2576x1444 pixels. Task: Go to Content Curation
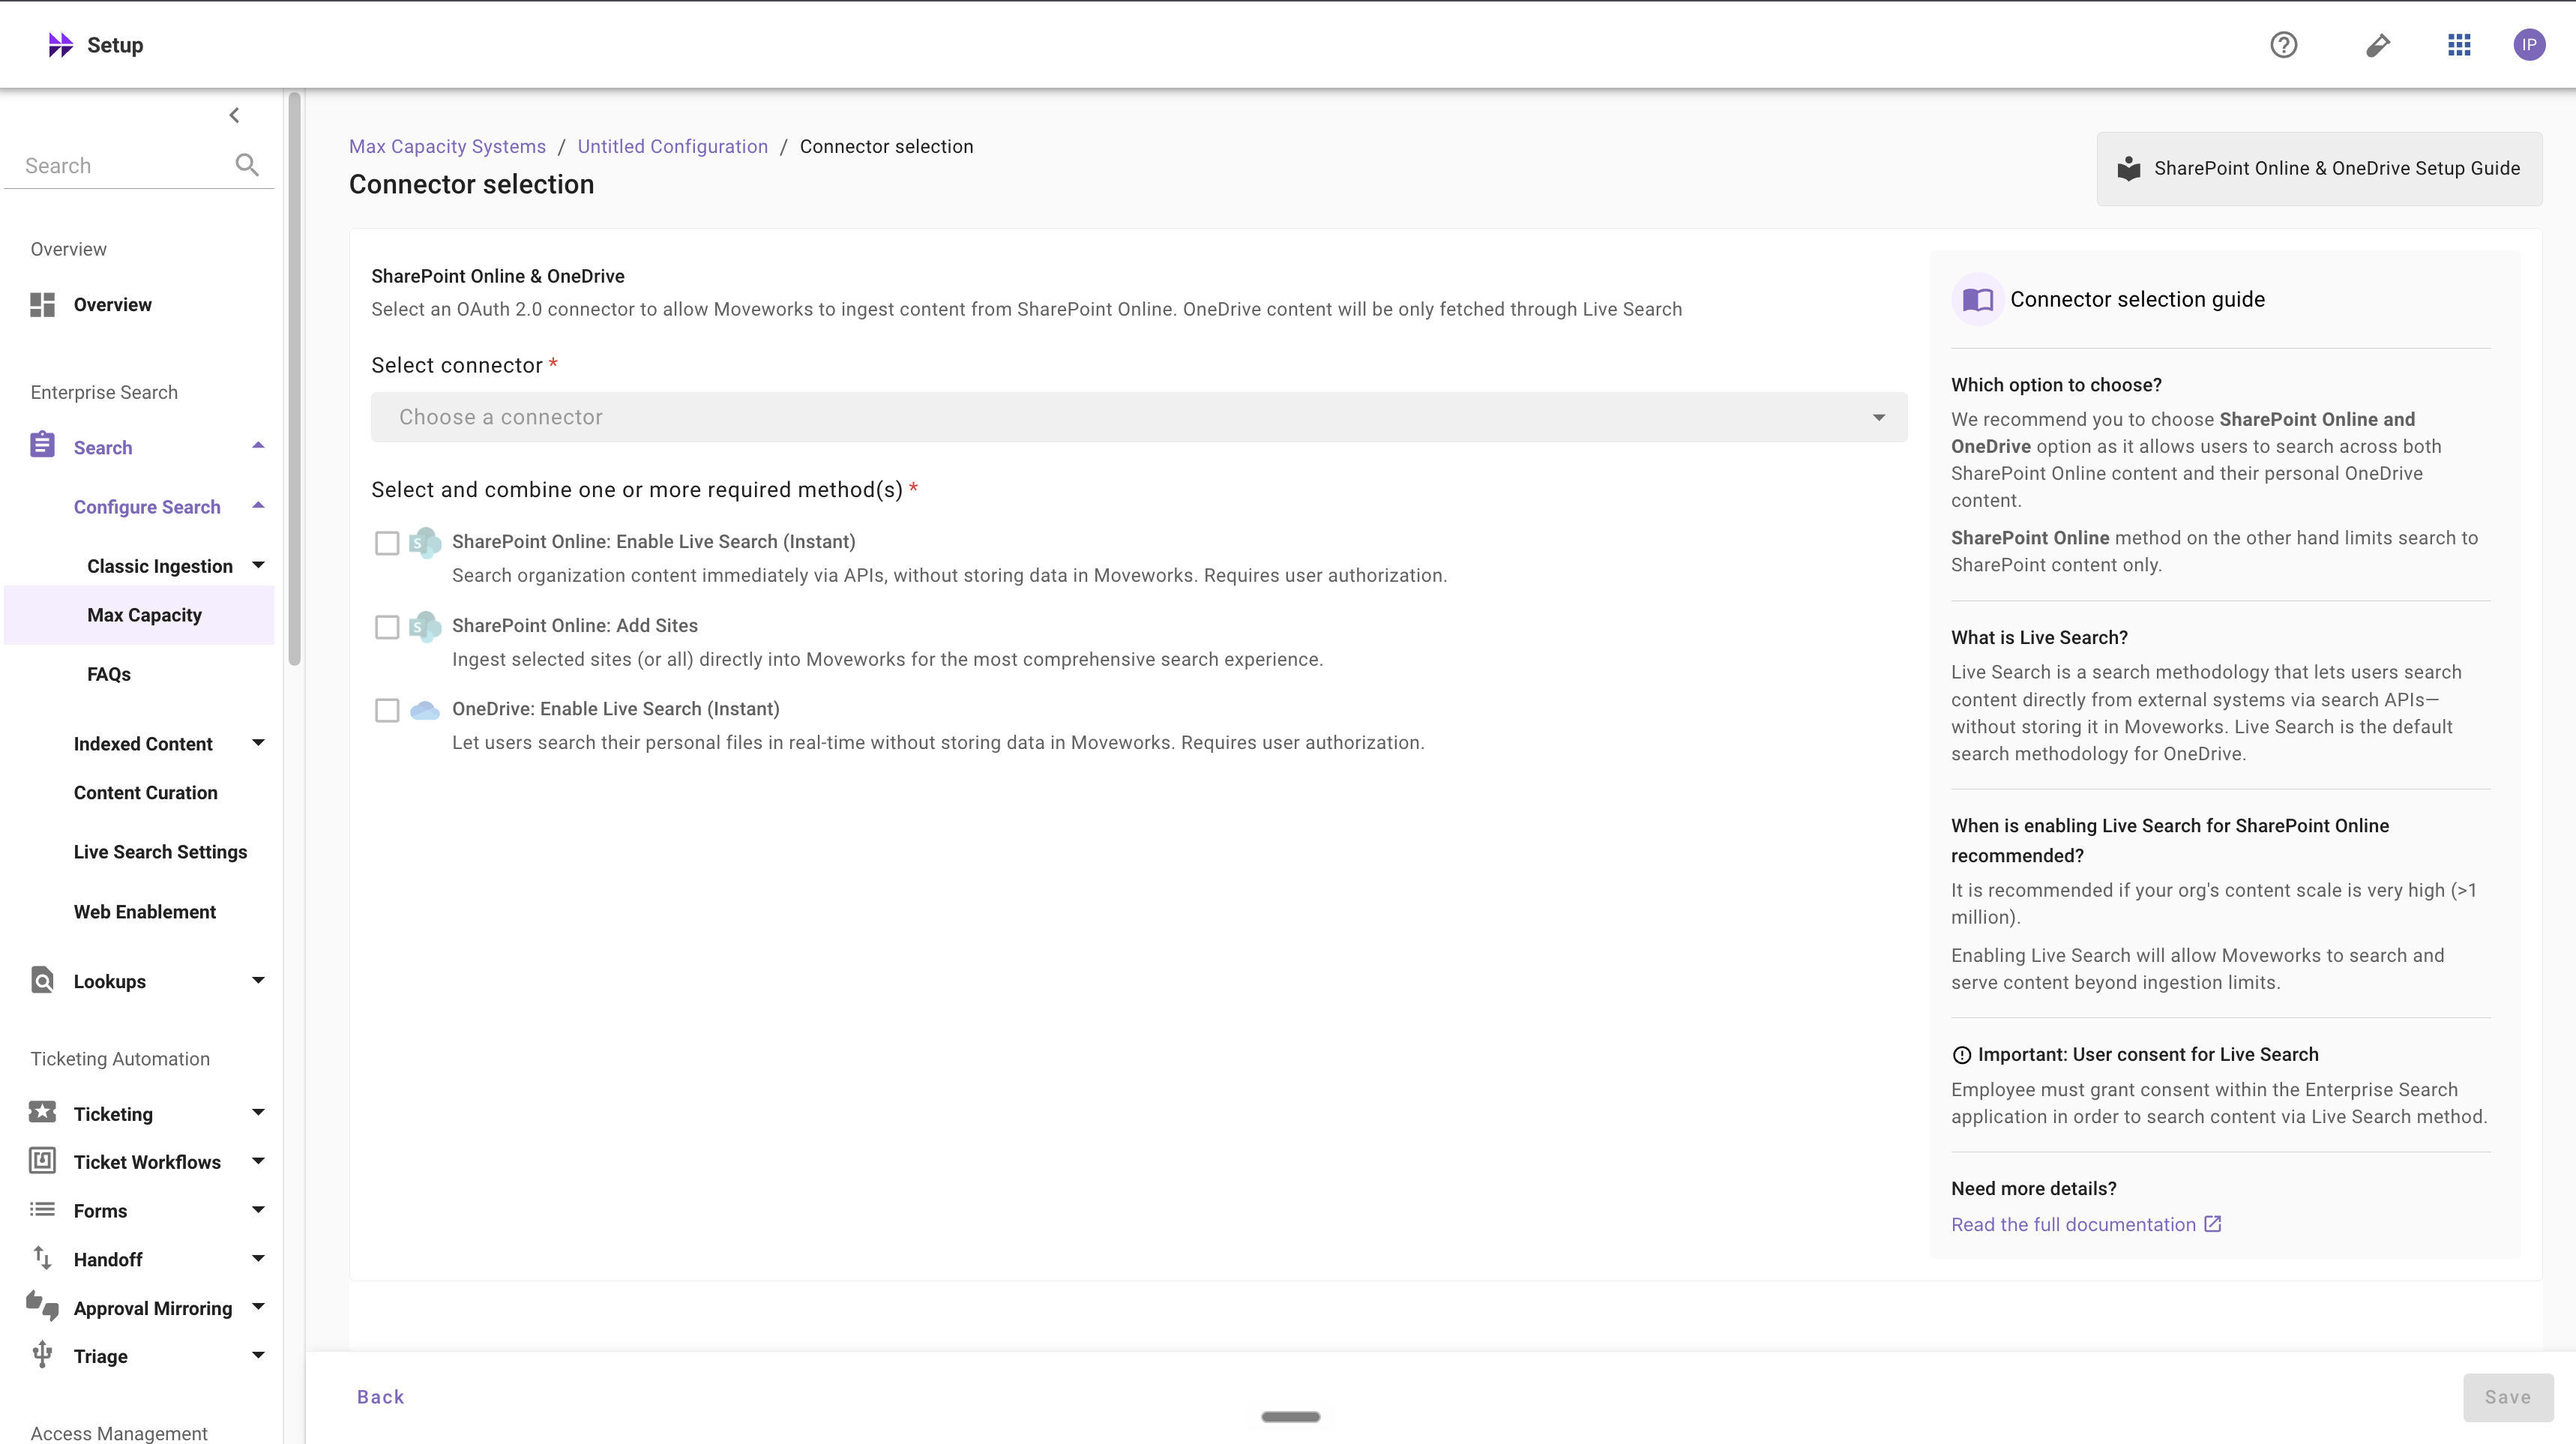pos(146,793)
